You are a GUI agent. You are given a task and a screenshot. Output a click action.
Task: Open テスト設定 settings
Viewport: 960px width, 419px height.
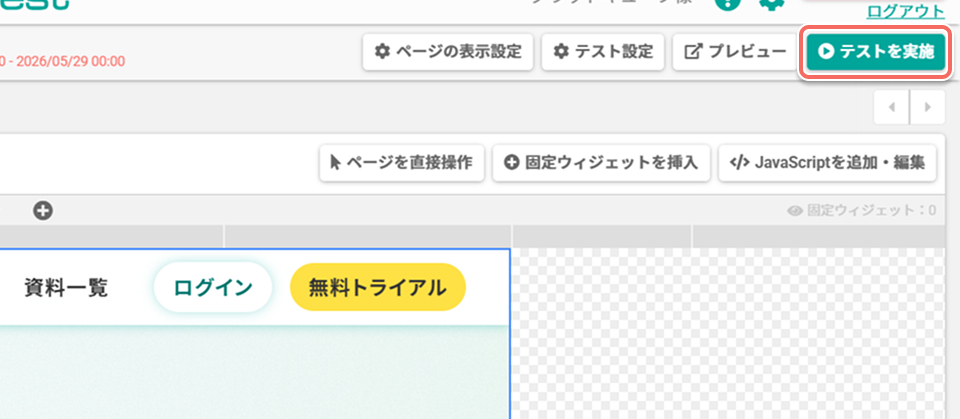point(603,52)
